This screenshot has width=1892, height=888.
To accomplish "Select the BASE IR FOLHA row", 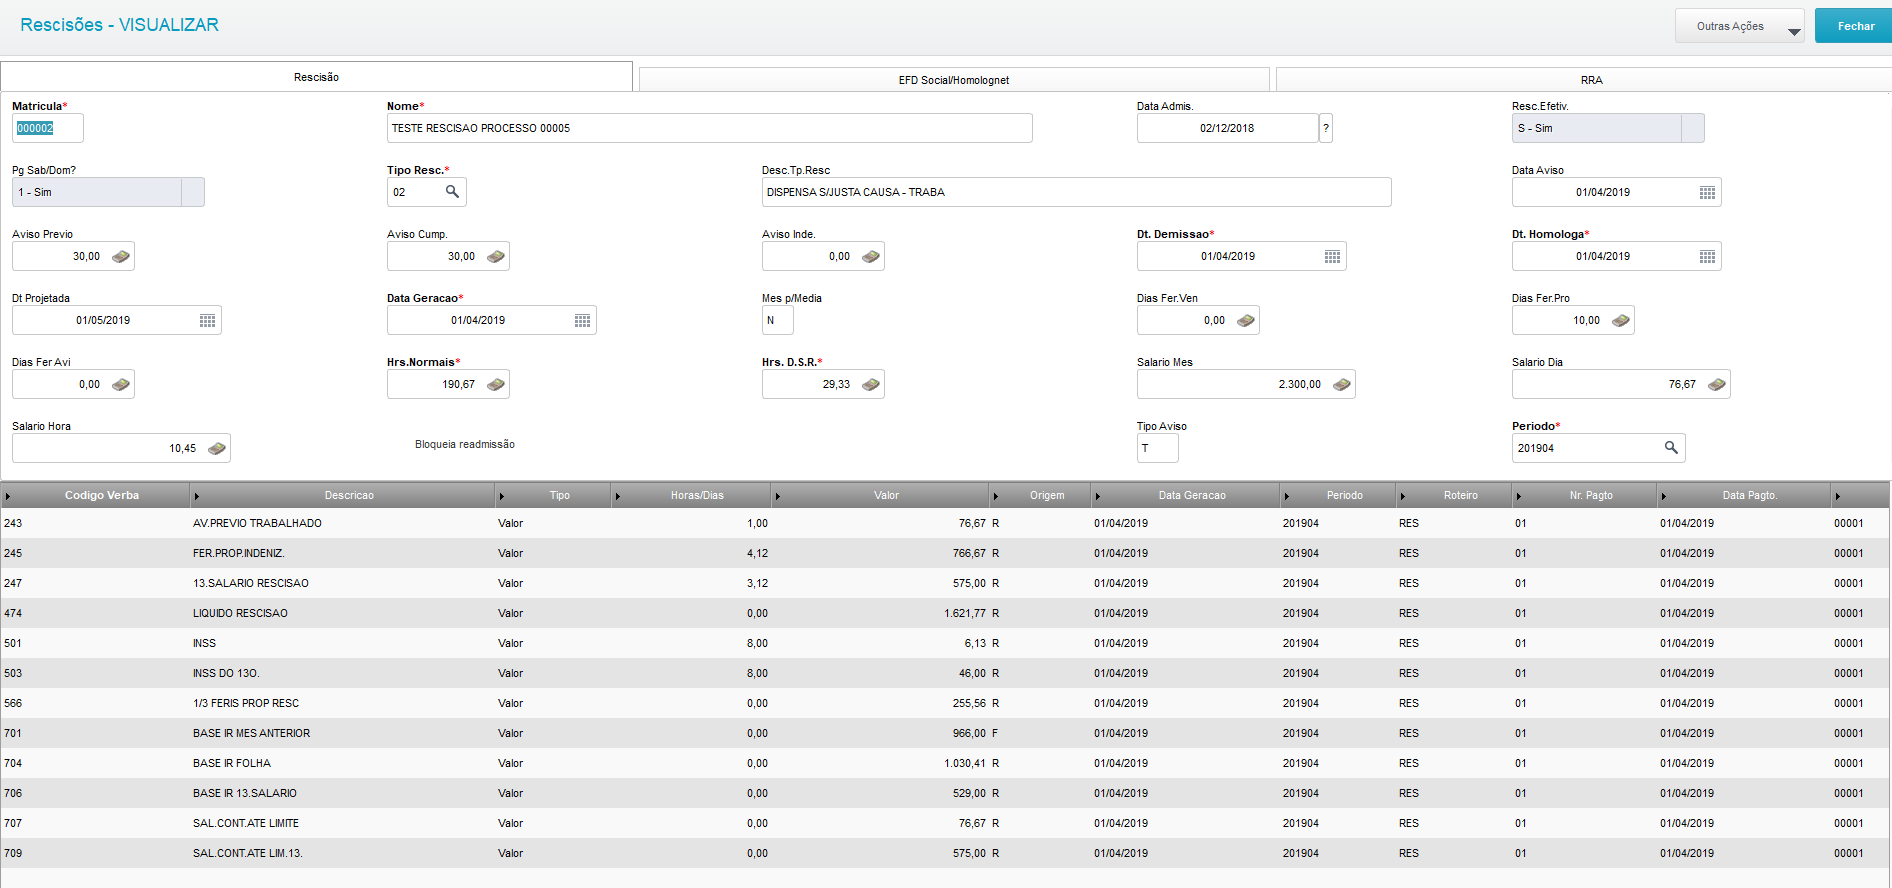I will point(945,763).
